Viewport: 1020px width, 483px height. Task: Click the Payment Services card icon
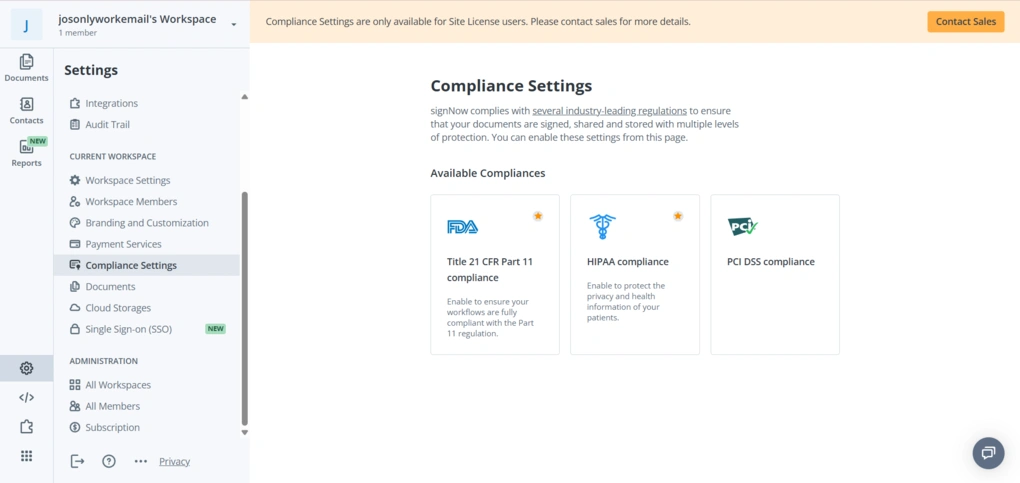click(75, 244)
